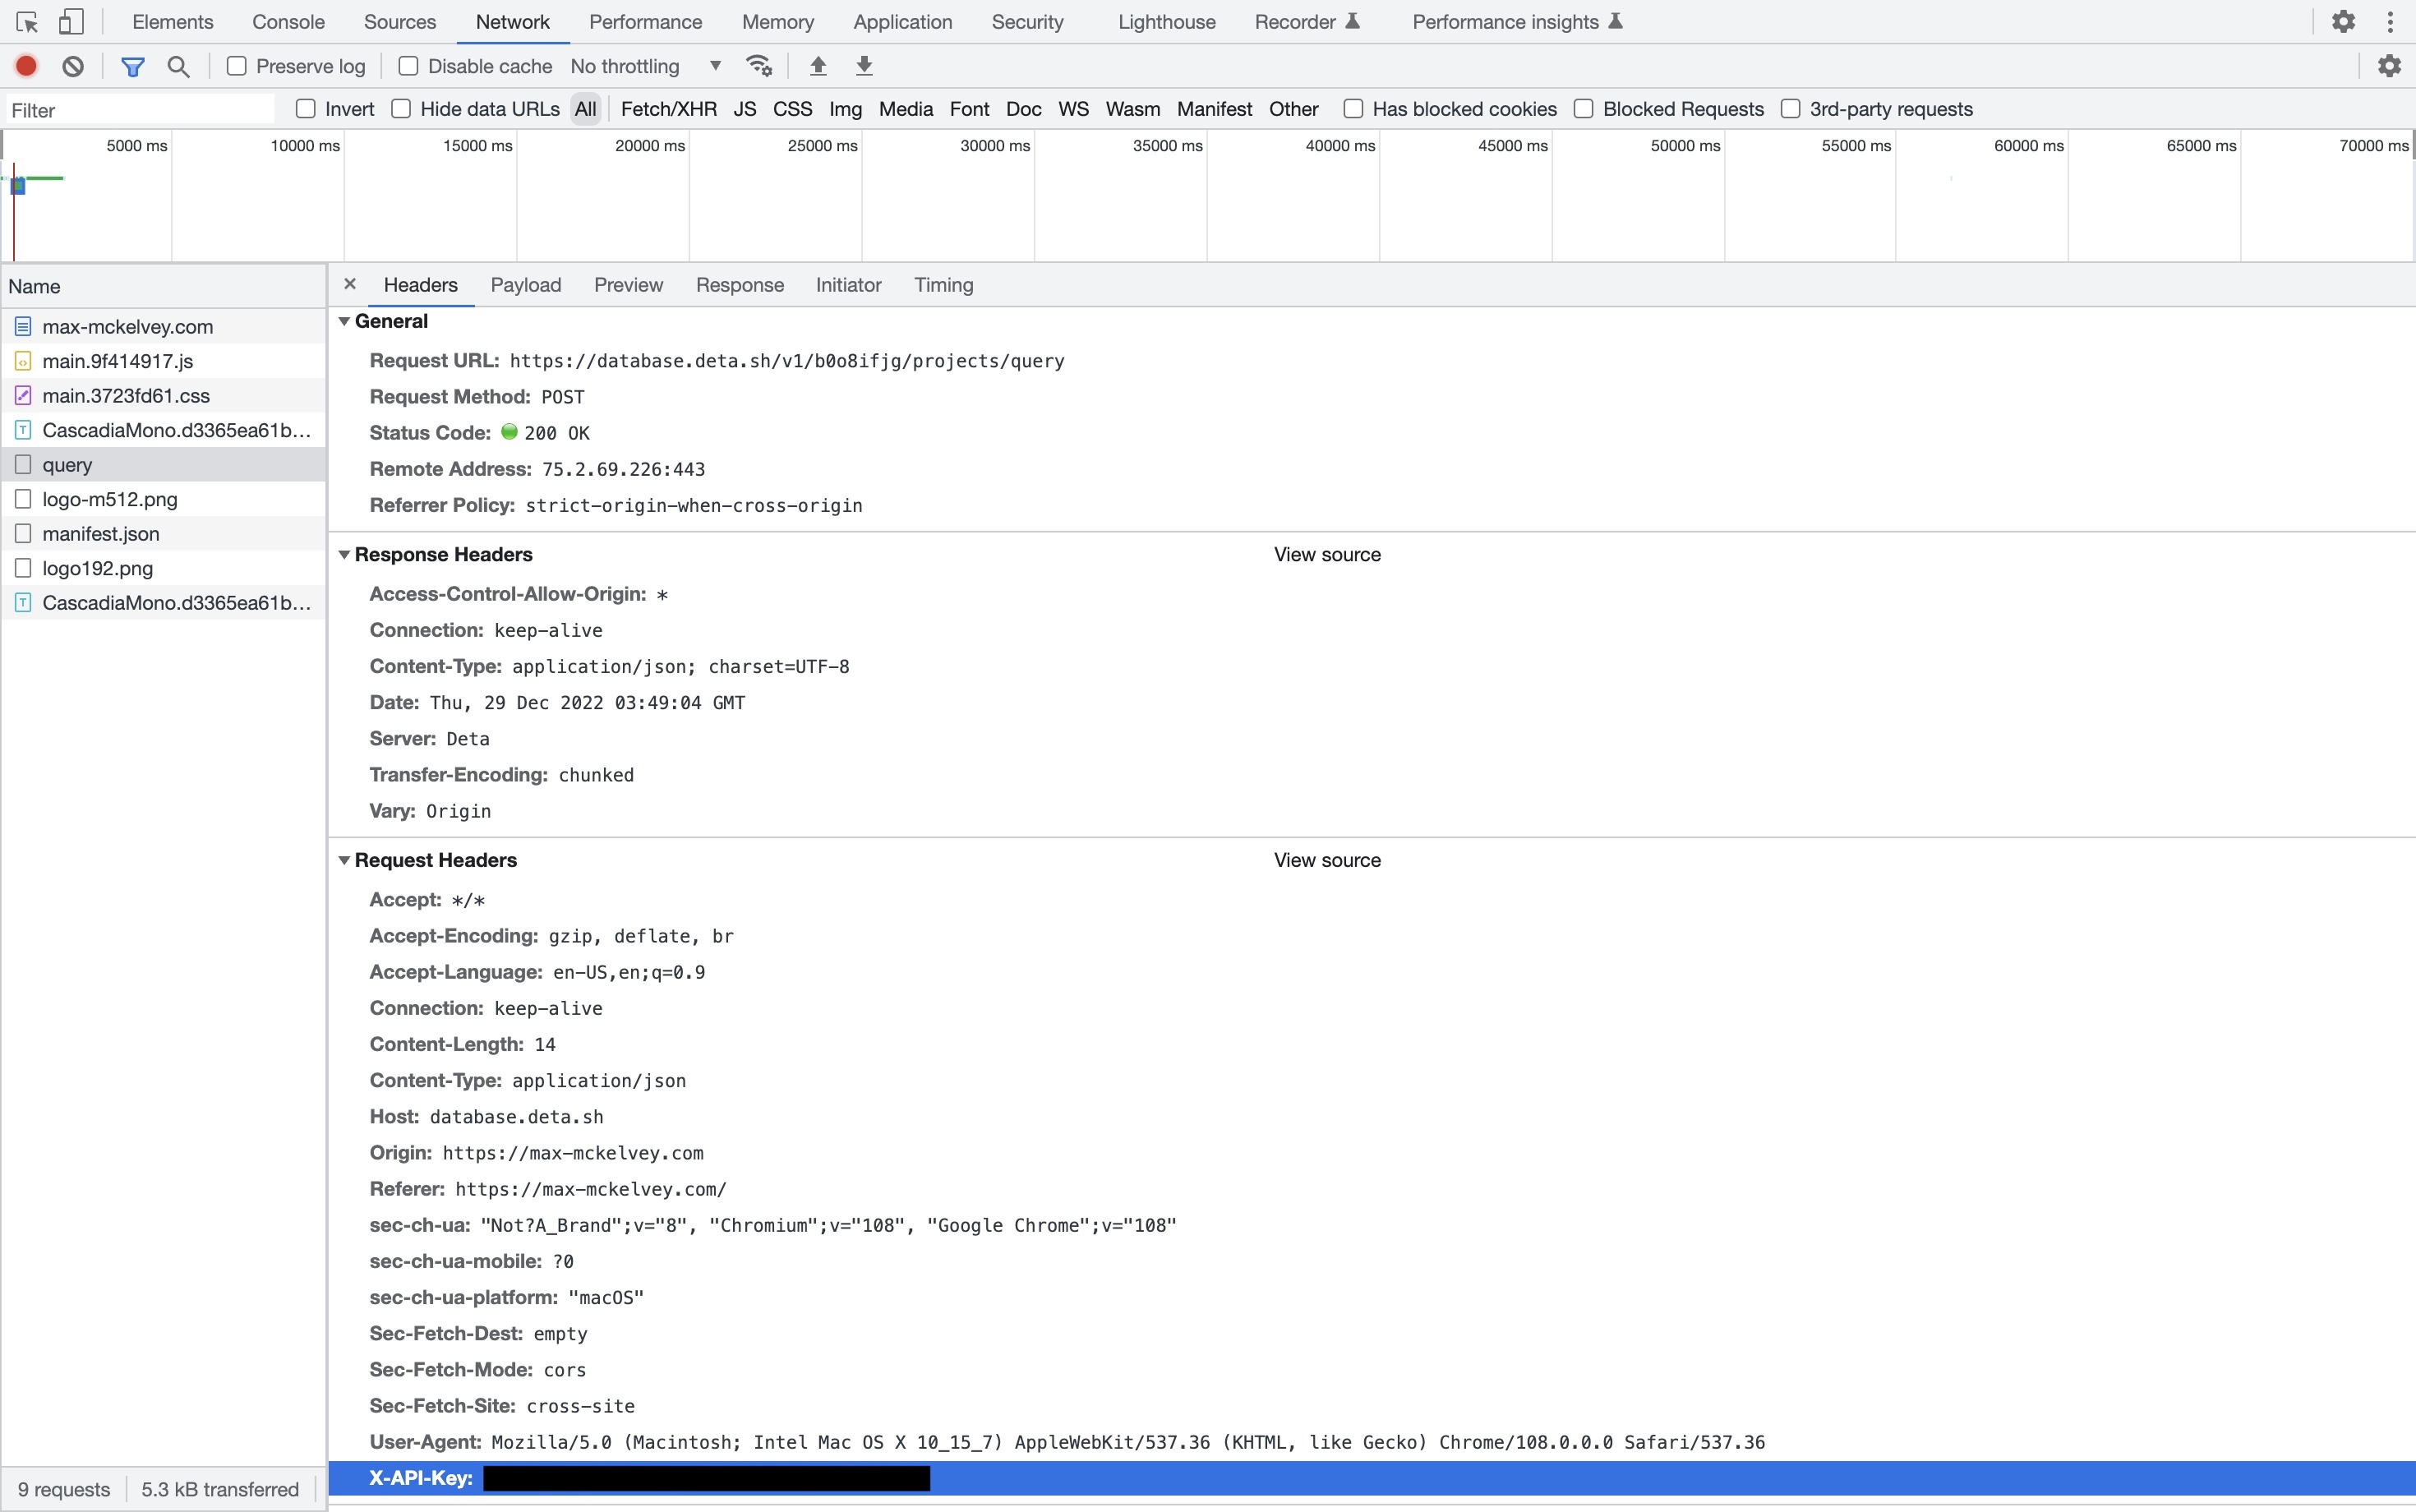This screenshot has width=2416, height=1512.
Task: Select main.3723fd61.css request
Action: click(x=164, y=395)
